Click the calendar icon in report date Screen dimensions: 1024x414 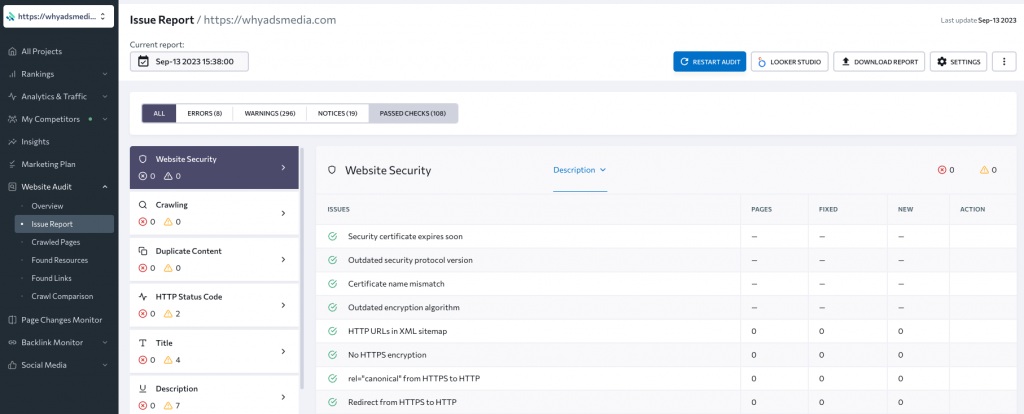click(144, 61)
